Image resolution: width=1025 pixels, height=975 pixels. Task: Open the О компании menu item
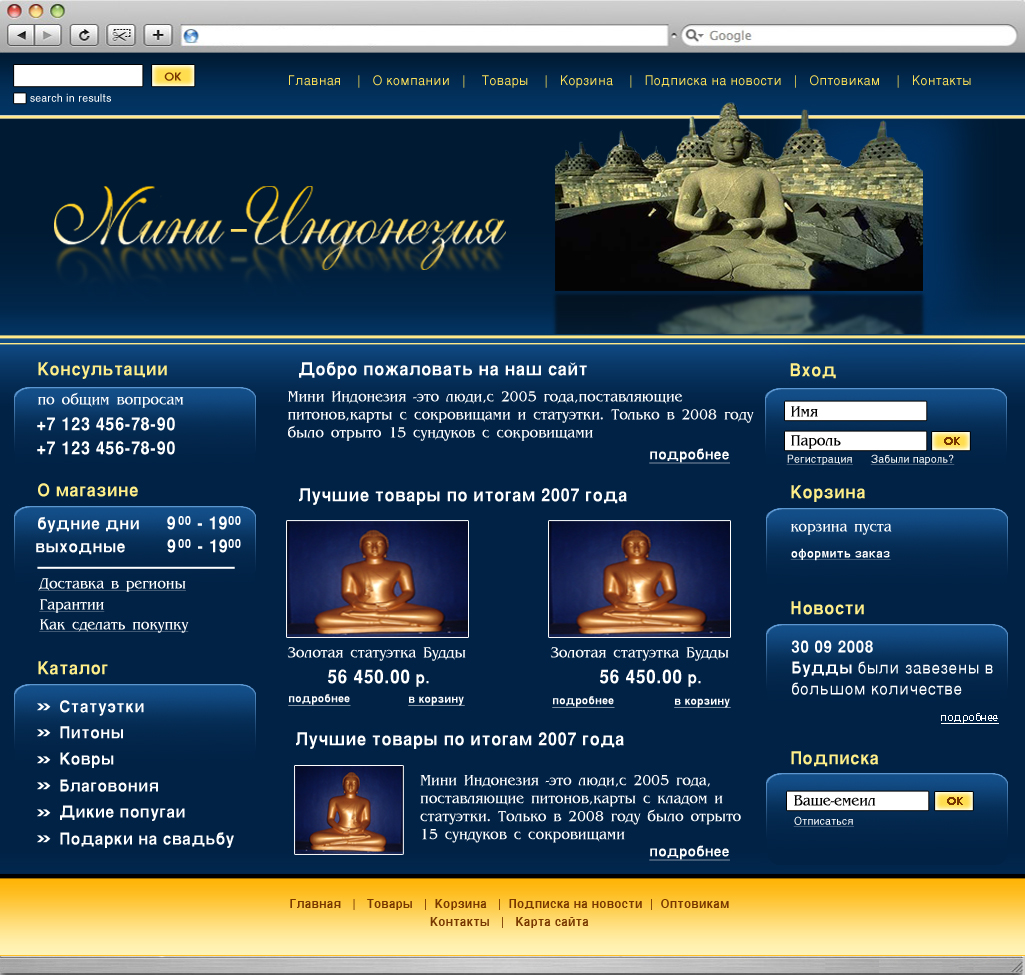[x=410, y=80]
